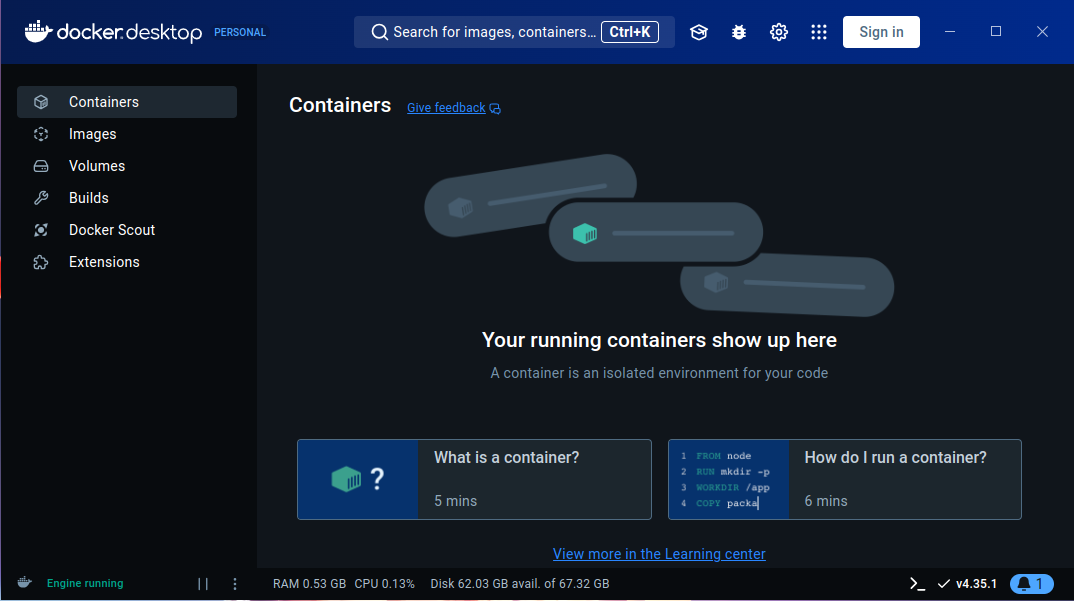Open the apps grid menu
This screenshot has height=601, width=1074.
(819, 31)
